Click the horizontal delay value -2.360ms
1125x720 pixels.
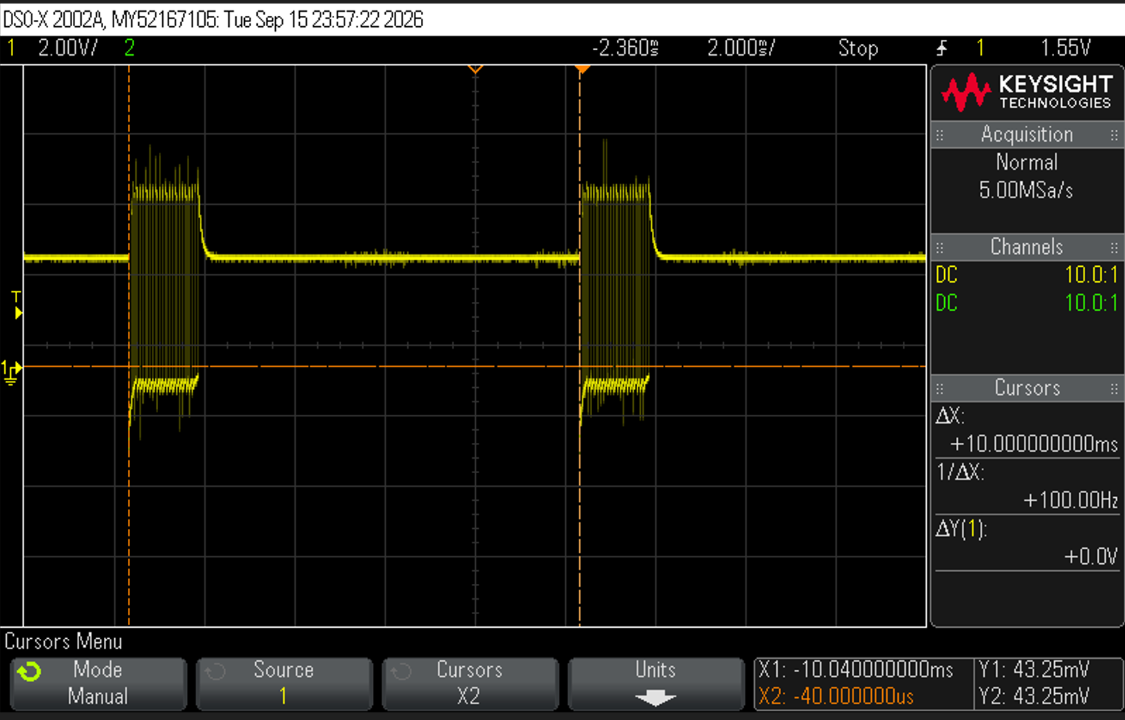625,48
